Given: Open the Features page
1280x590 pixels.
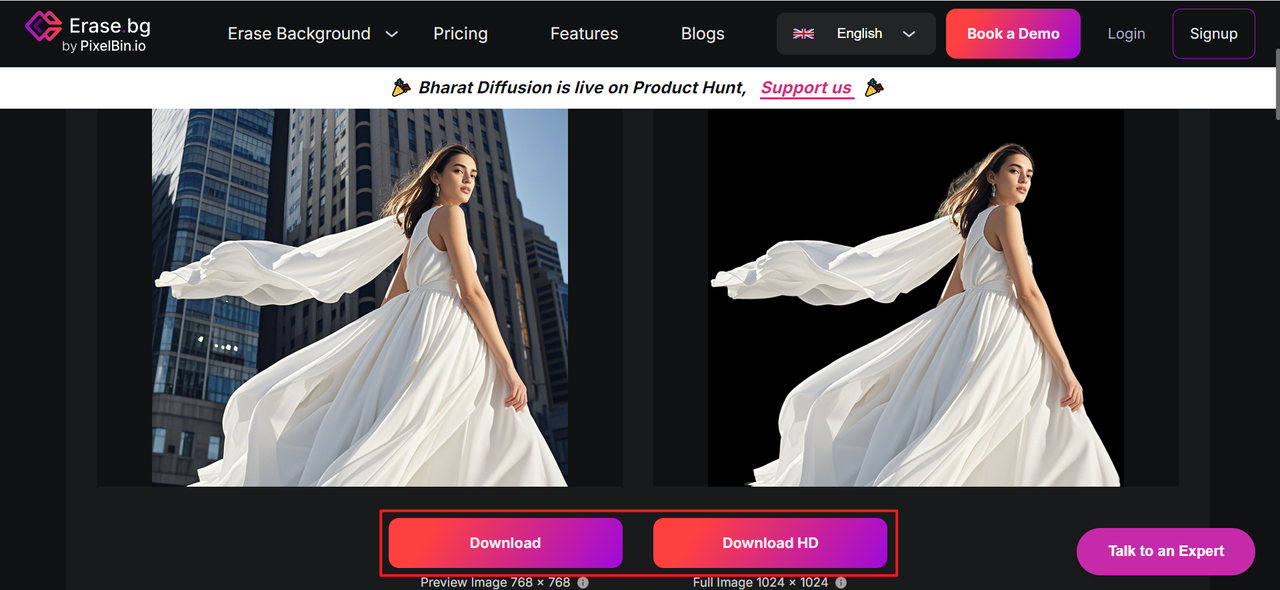Looking at the screenshot, I should click(584, 34).
